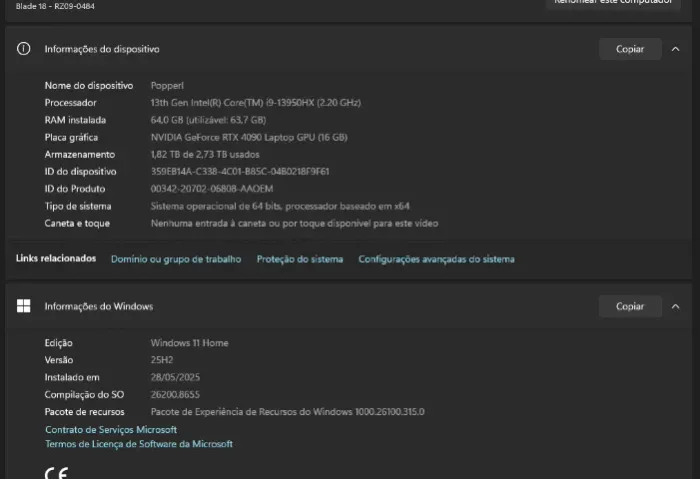This screenshot has height=479, width=700.
Task: Open Contrato de Serviços Microsoft link
Action: pos(111,429)
